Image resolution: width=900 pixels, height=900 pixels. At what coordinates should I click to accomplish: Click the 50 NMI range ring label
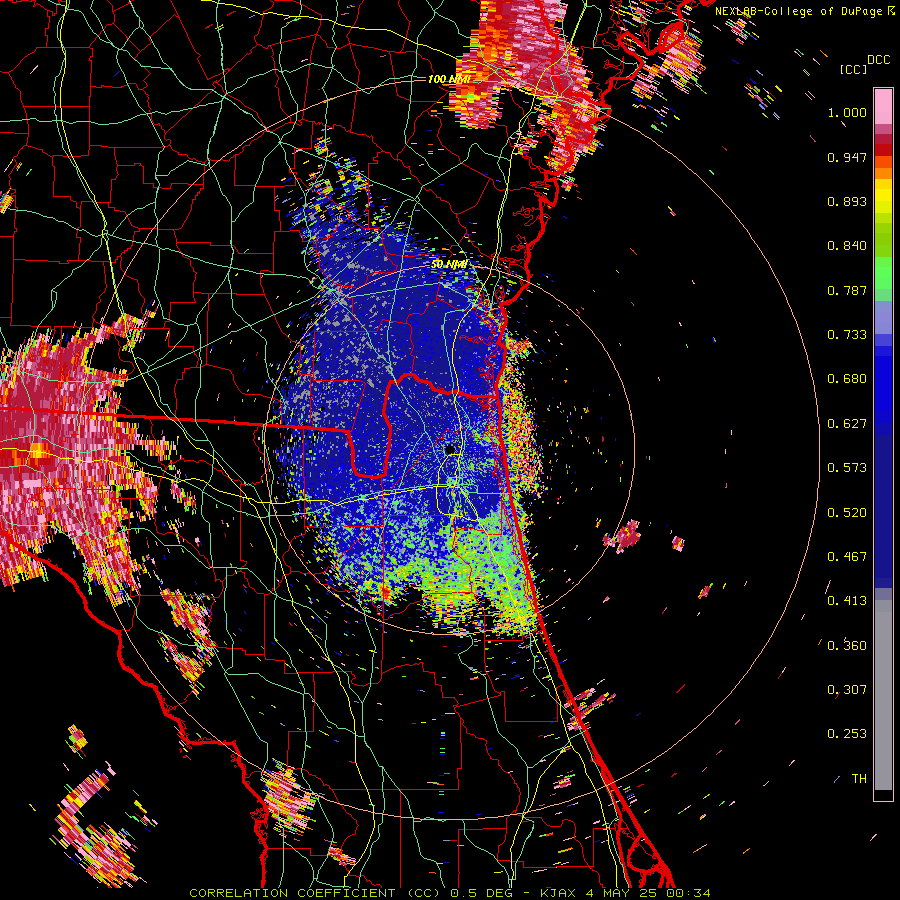(x=449, y=264)
